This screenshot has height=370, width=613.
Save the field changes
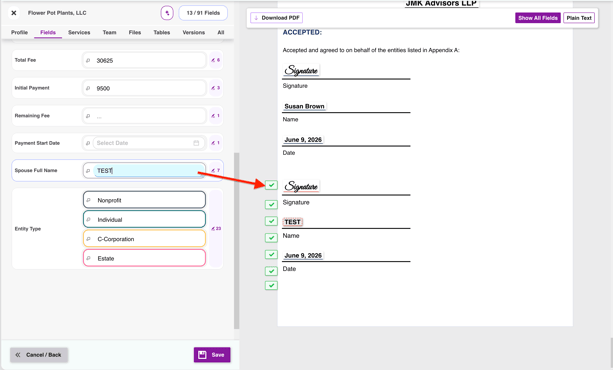(x=212, y=355)
